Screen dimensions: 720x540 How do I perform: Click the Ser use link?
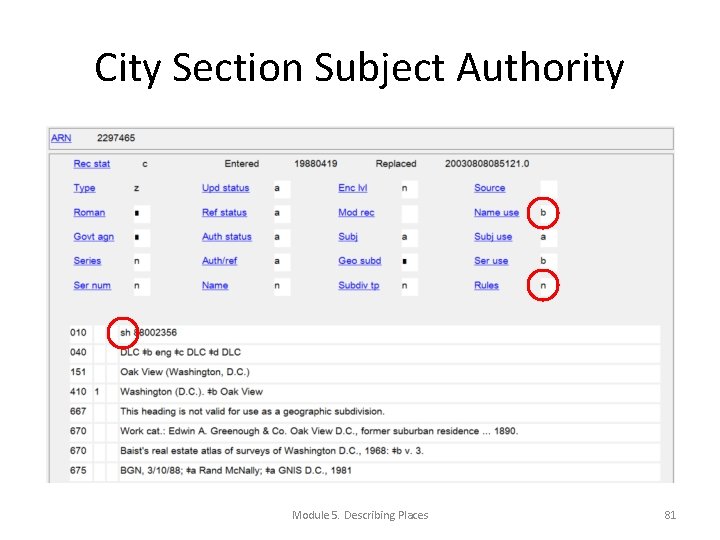pyautogui.click(x=491, y=261)
